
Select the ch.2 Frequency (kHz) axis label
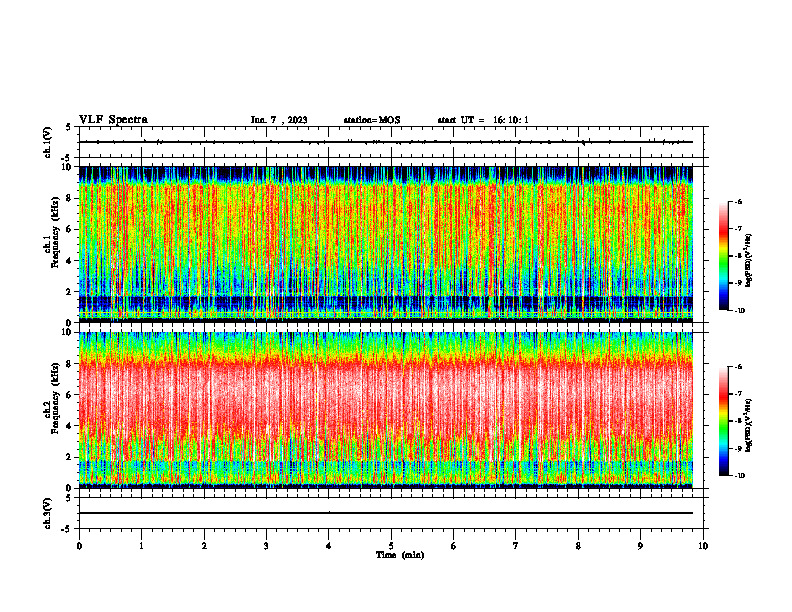coord(52,398)
